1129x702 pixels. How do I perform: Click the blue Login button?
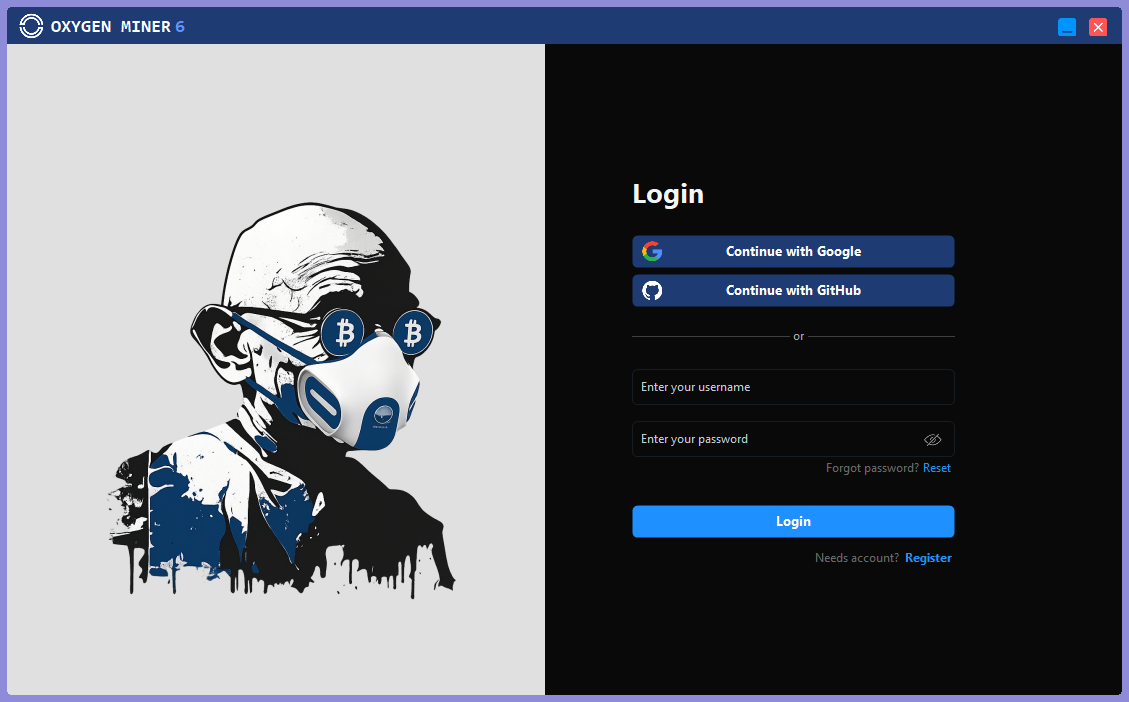tap(793, 521)
